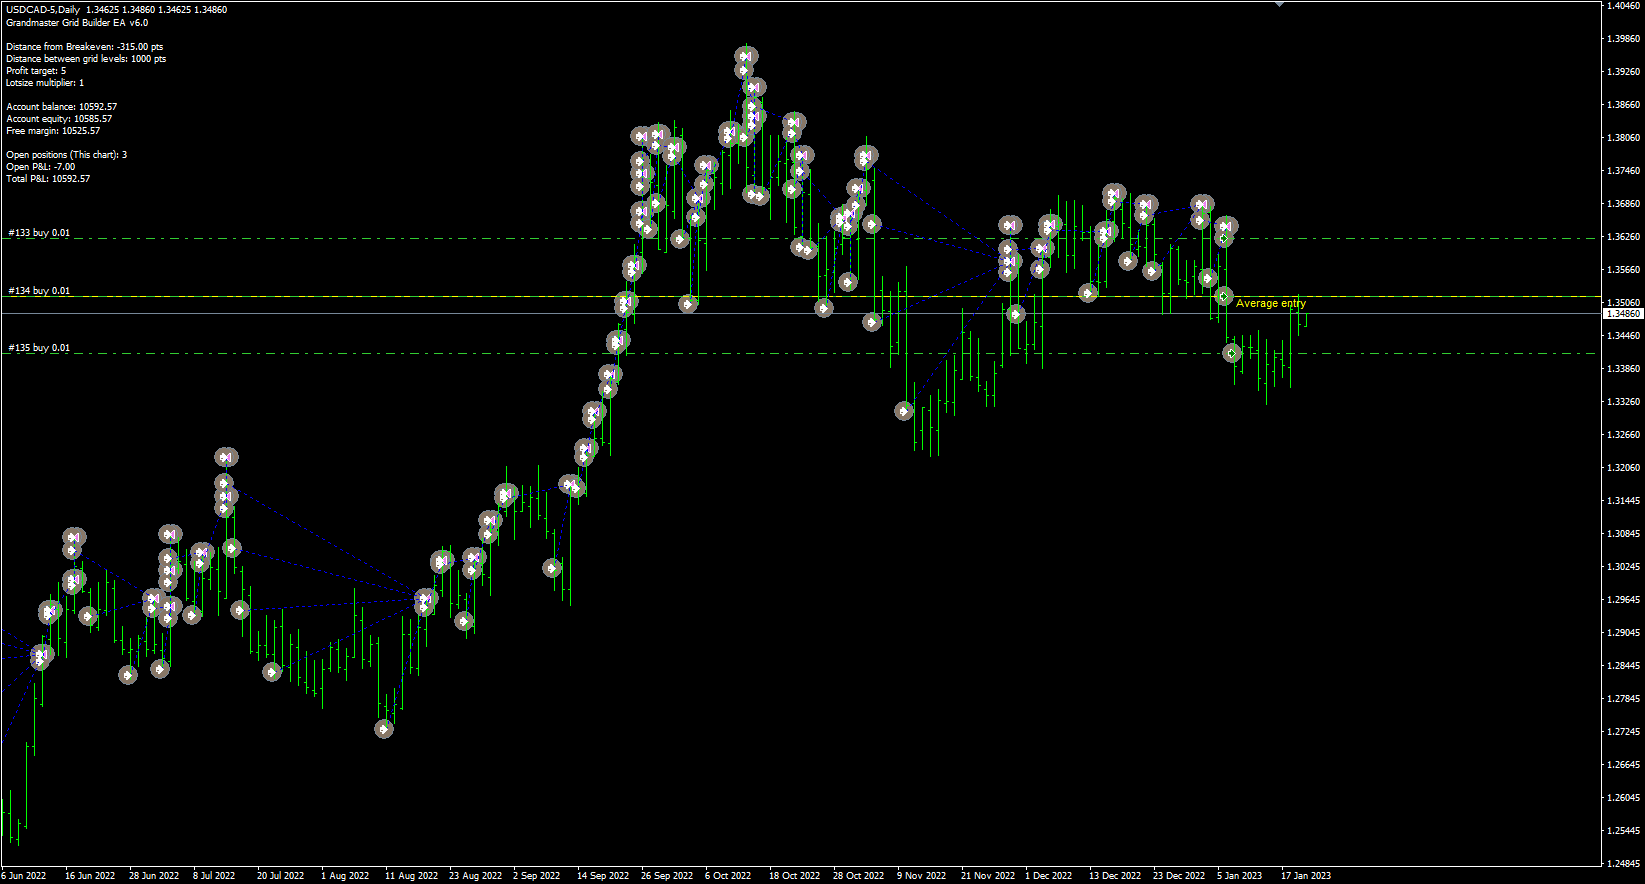Select the buy arrow marker starting order #133 line
This screenshot has width=1645, height=884.
[x=1223, y=239]
